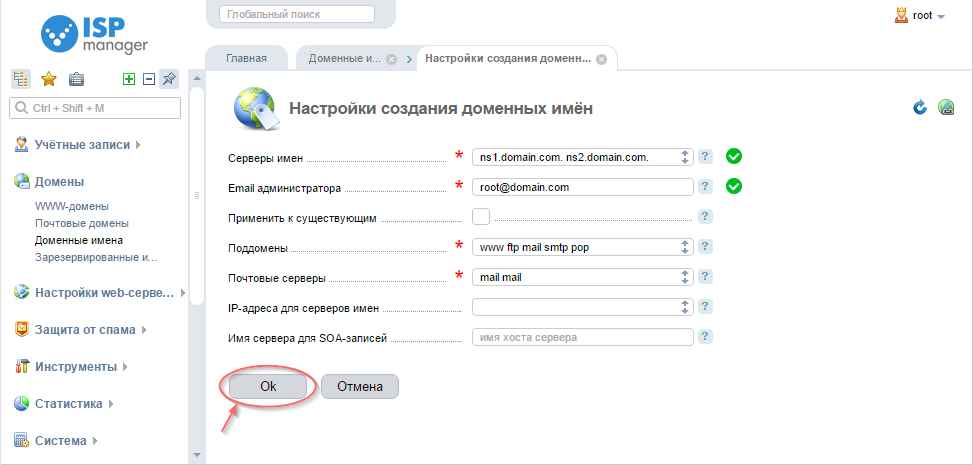Image resolution: width=973 pixels, height=465 pixels.
Task: Close the Настройки создания доменн... tab
Action: pyautogui.click(x=601, y=60)
